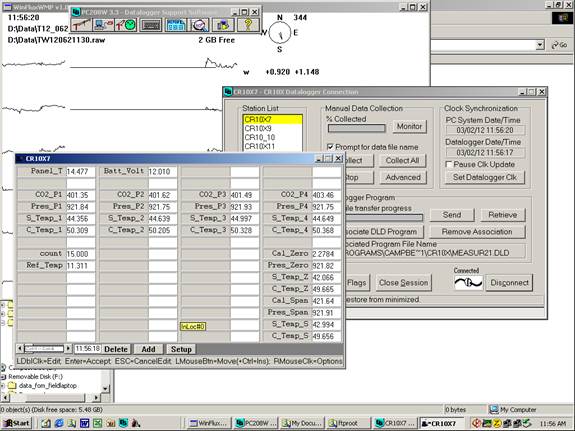
Task: Click the file transfer progress bar
Action: [x=384, y=218]
